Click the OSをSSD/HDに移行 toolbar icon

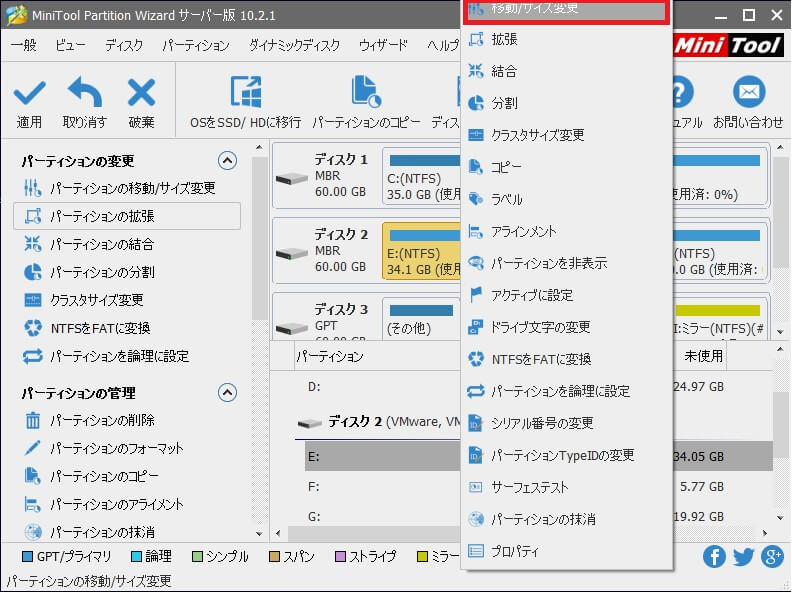click(x=245, y=93)
